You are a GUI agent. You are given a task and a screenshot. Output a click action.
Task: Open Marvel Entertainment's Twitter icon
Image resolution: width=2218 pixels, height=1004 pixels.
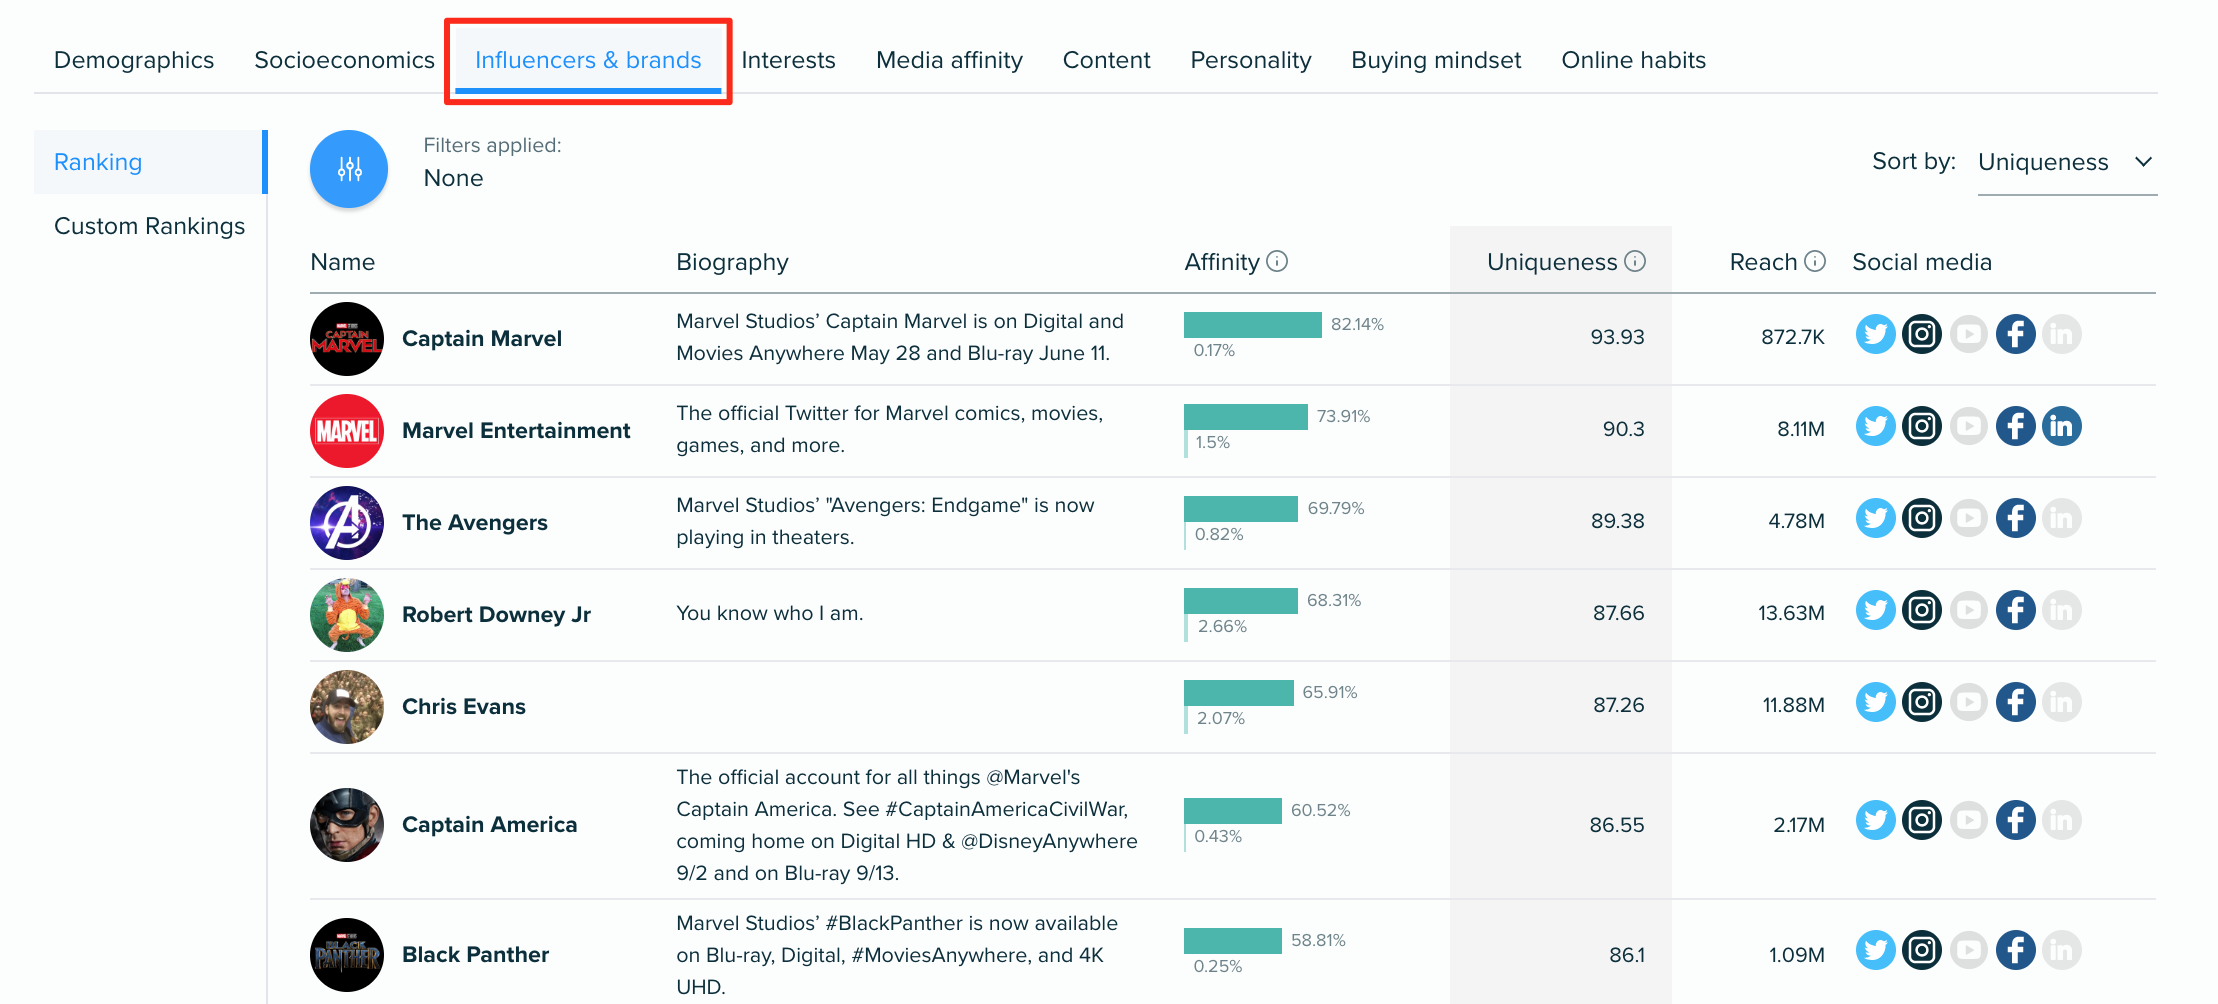pos(1875,426)
